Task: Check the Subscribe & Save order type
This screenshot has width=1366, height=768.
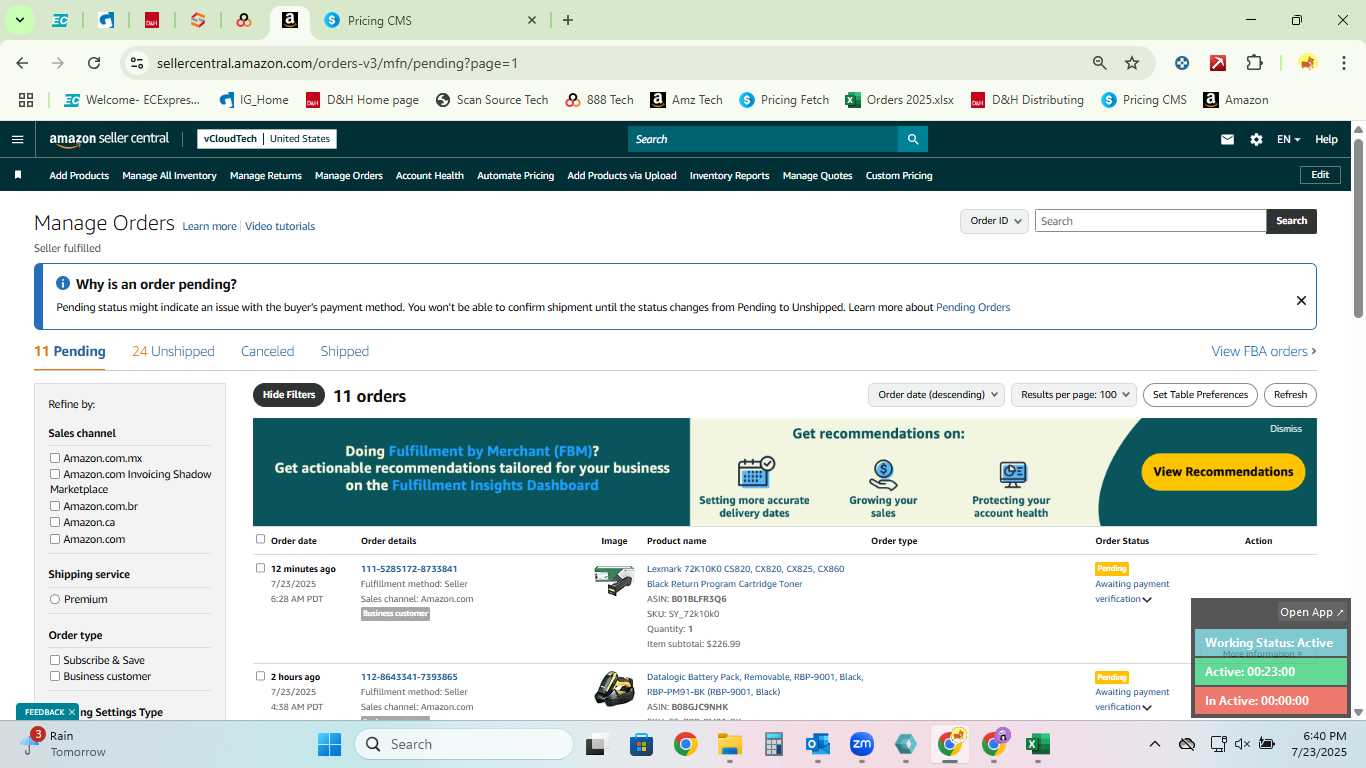Action: pyautogui.click(x=55, y=660)
